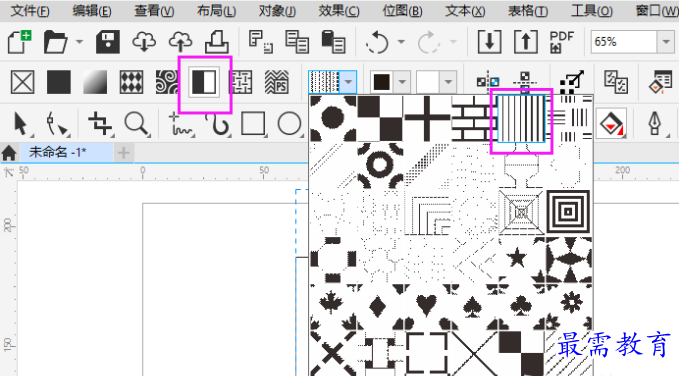Select the Freehand drawing tool
The image size is (679, 376).
[x=181, y=124]
